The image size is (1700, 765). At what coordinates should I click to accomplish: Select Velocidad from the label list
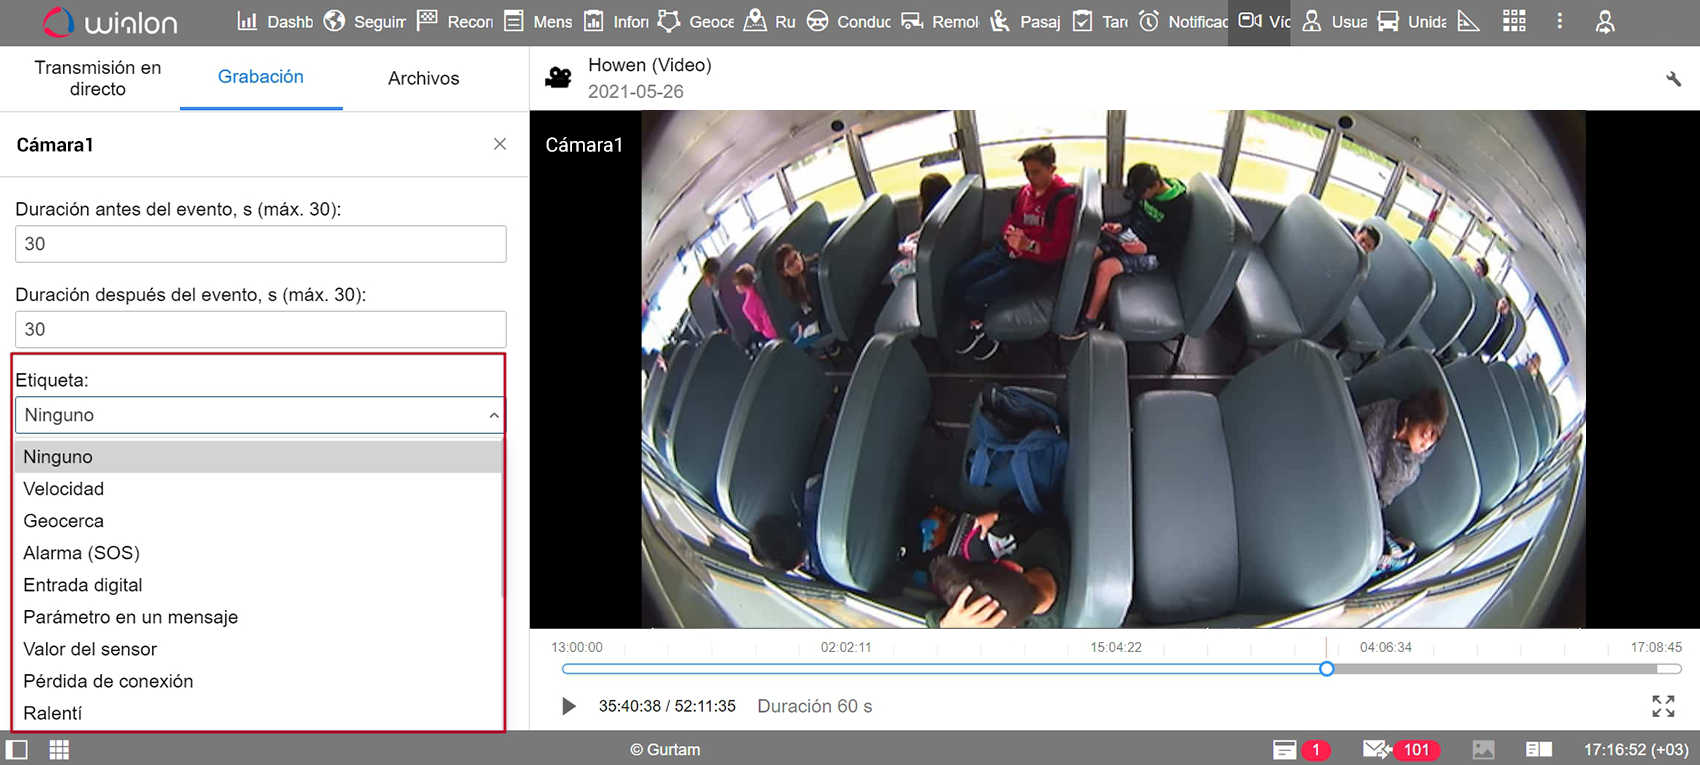[x=64, y=489]
